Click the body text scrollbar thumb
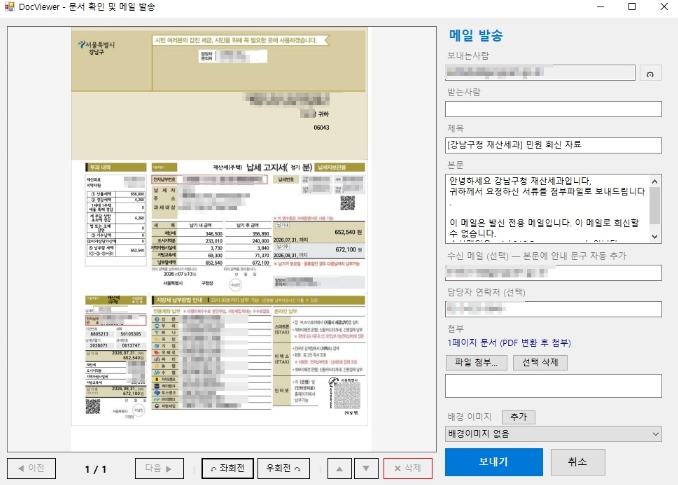The height and width of the screenshot is (485, 678). pyautogui.click(x=655, y=205)
